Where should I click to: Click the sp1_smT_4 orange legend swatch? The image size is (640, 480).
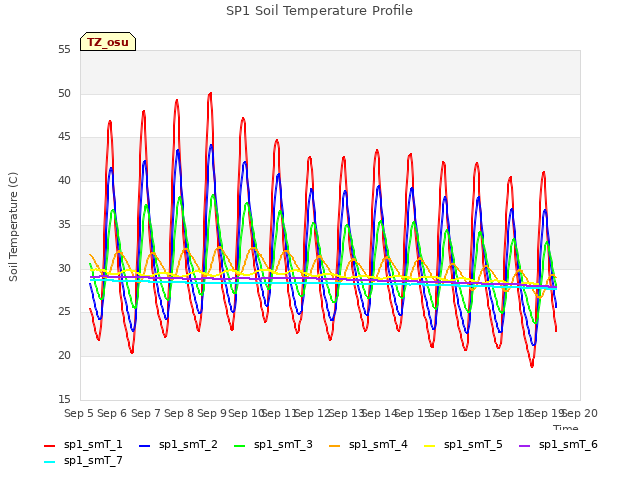coord(335,446)
